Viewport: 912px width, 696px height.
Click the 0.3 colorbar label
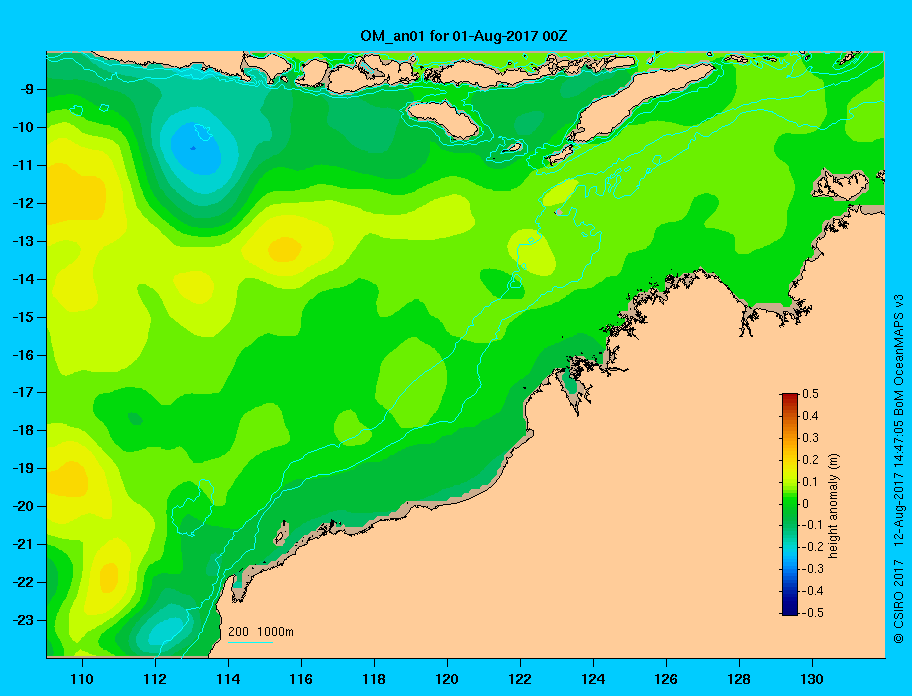click(810, 438)
